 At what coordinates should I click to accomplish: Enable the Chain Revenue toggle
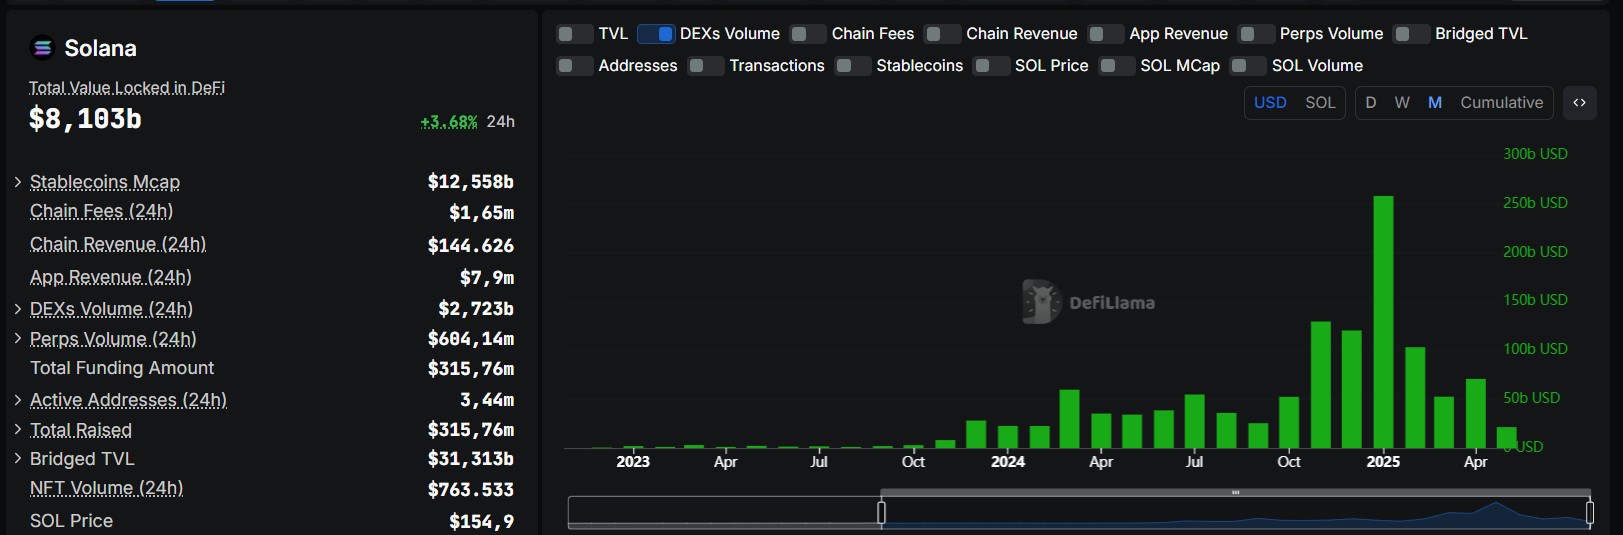tap(942, 34)
